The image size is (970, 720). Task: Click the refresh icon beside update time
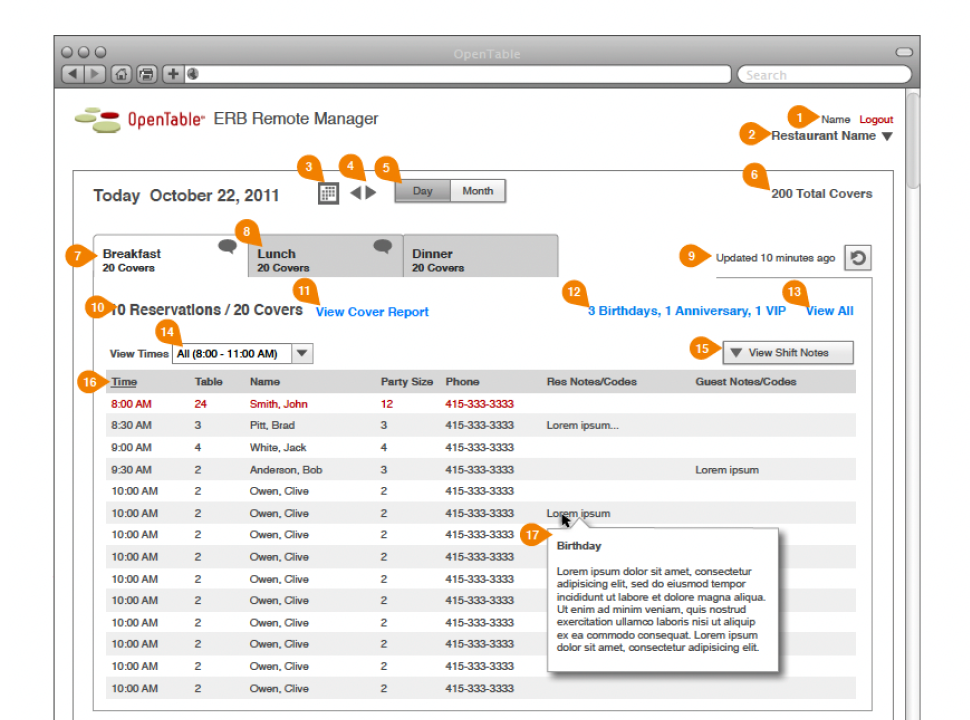point(857,258)
